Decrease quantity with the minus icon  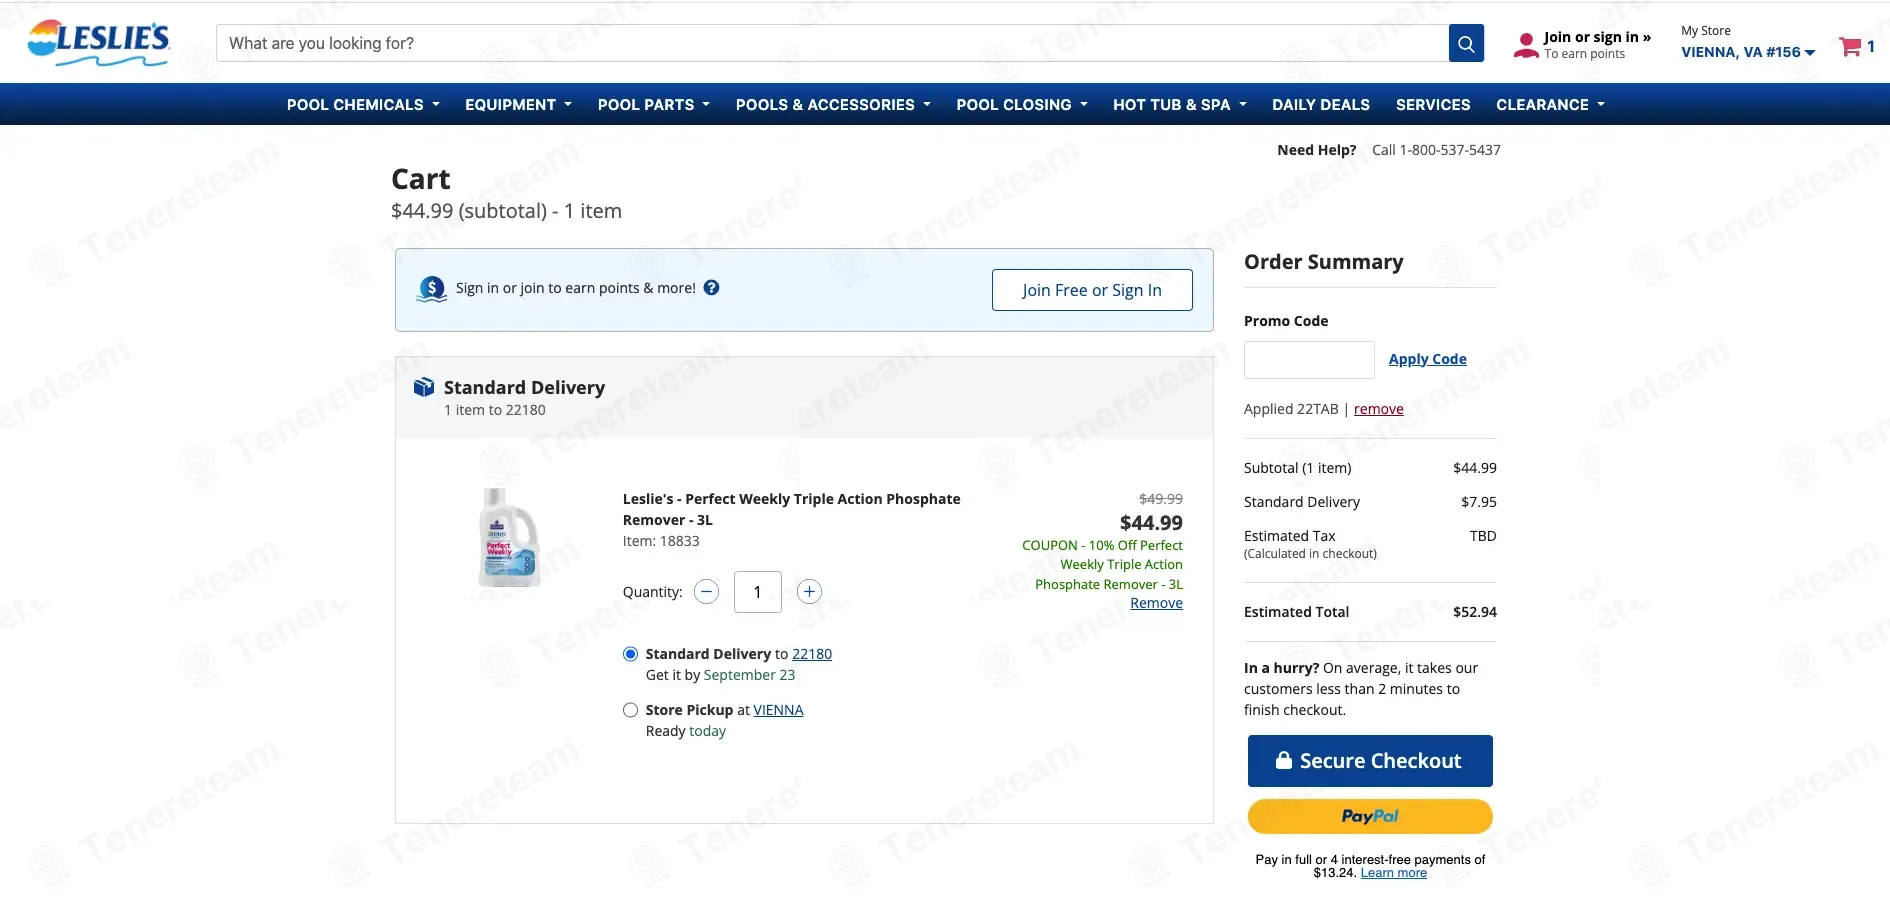pos(706,592)
